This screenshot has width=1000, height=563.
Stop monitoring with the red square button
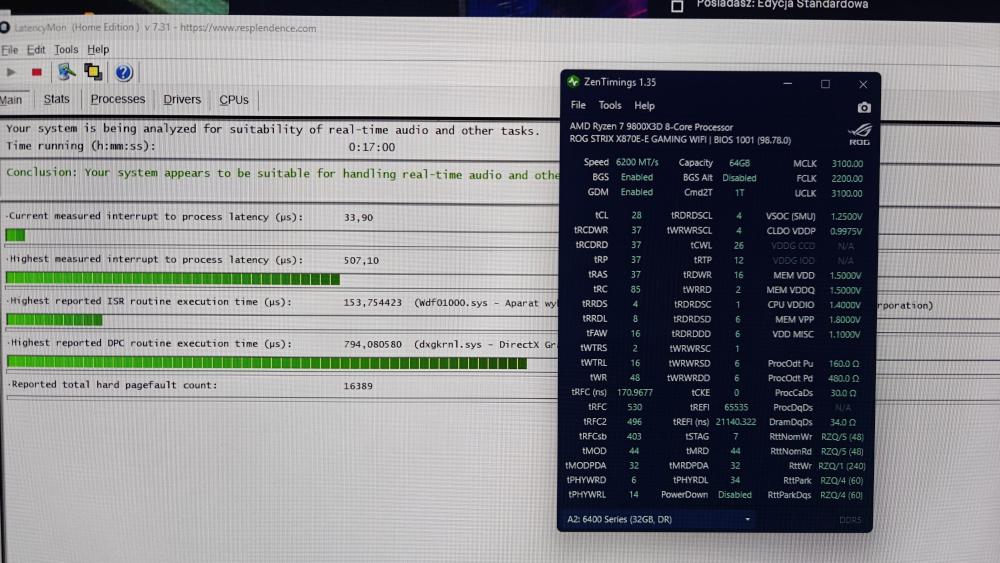37,72
